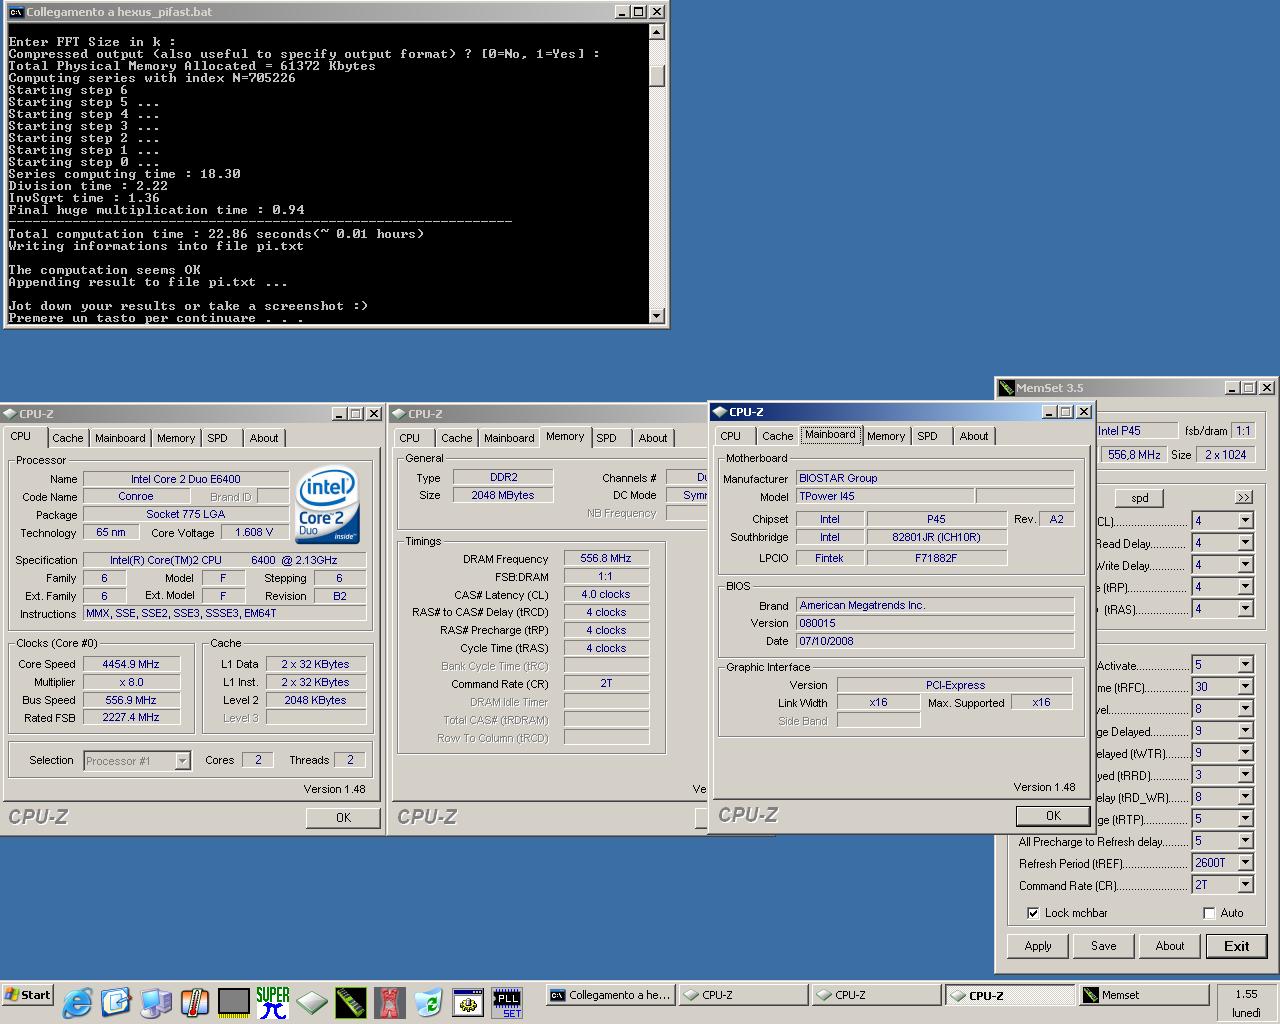Open Cache tab in left CPU-Z window

point(67,438)
